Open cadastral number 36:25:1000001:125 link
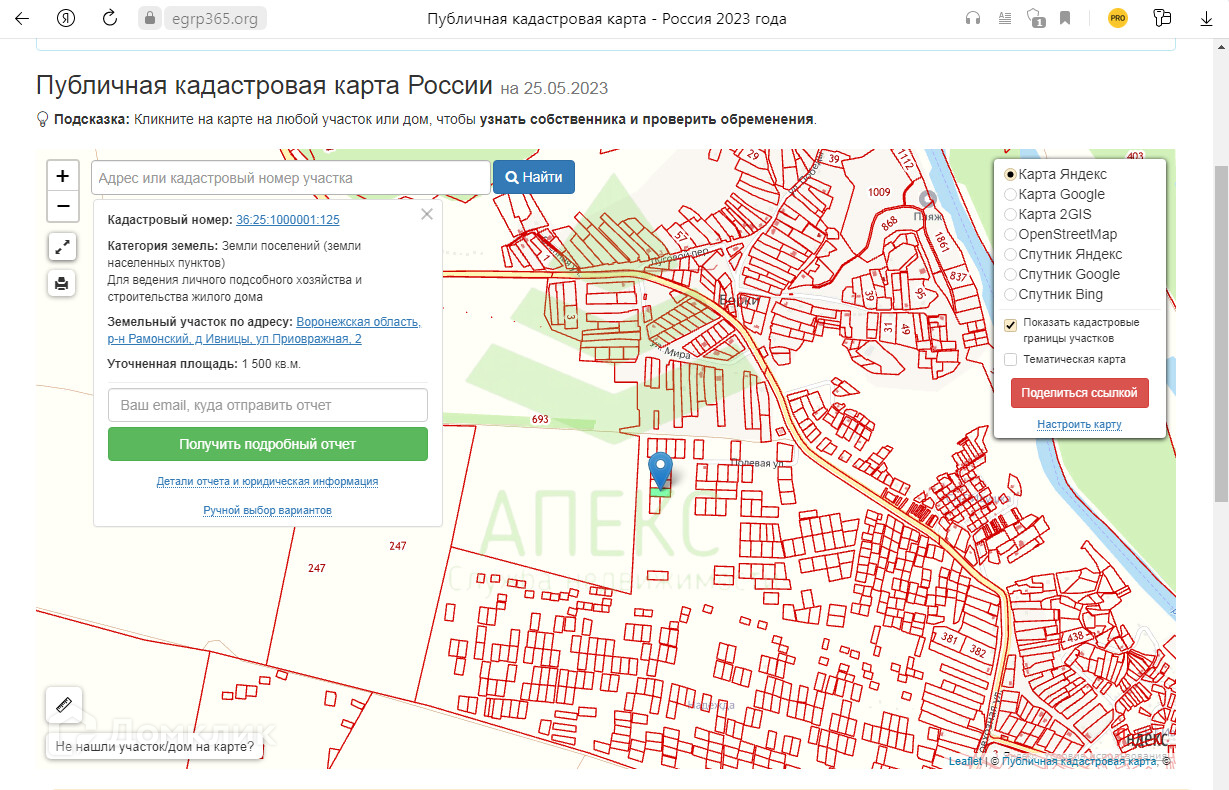The image size is (1229, 790). coord(288,220)
